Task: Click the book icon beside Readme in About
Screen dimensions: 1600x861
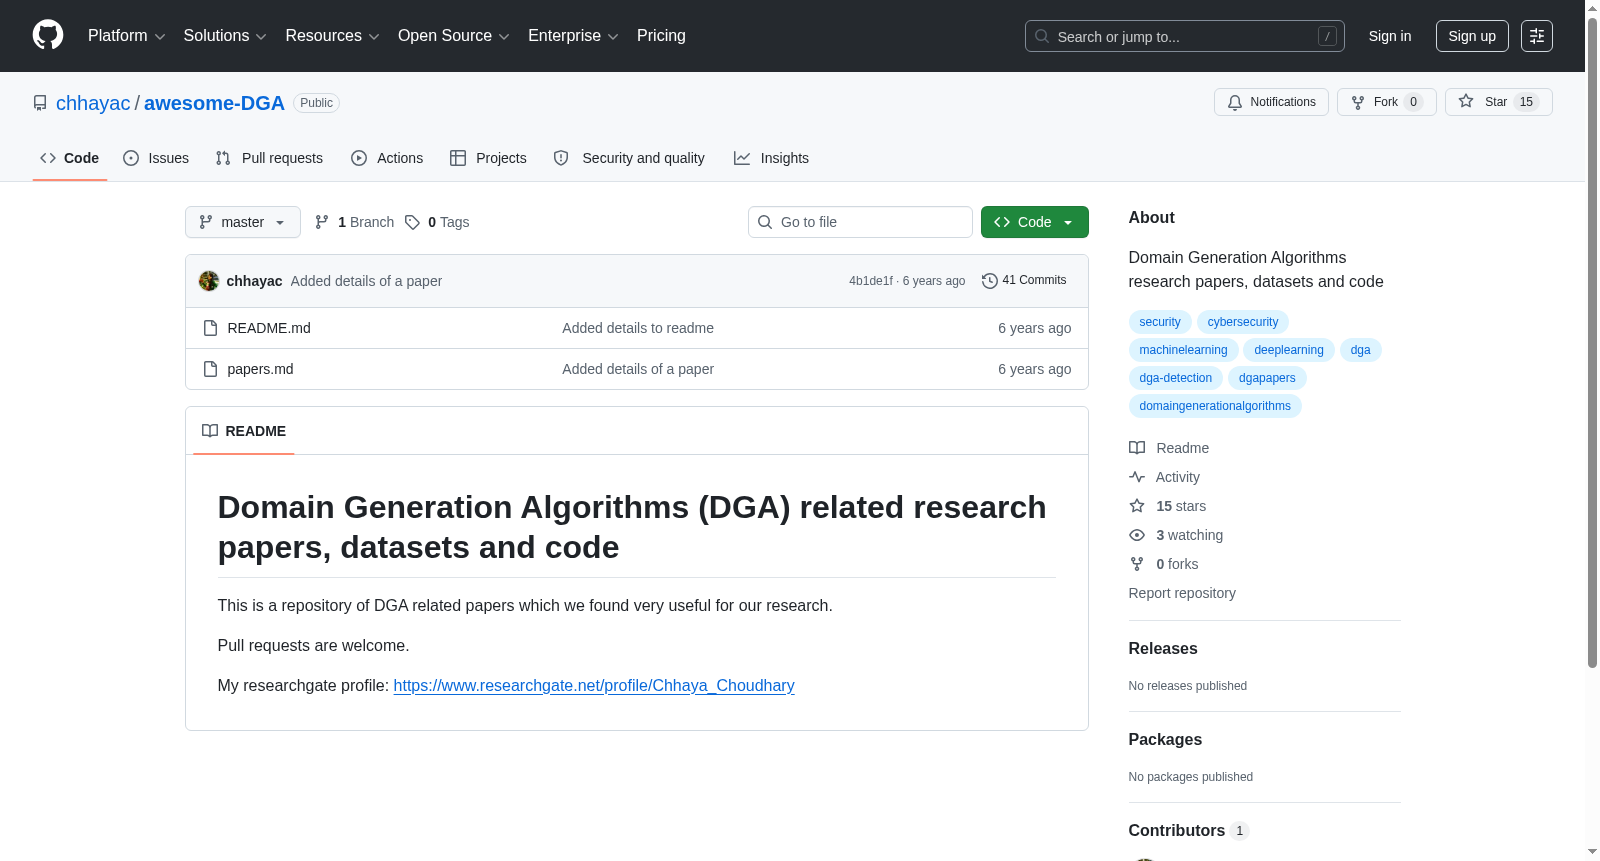Action: [x=1137, y=448]
